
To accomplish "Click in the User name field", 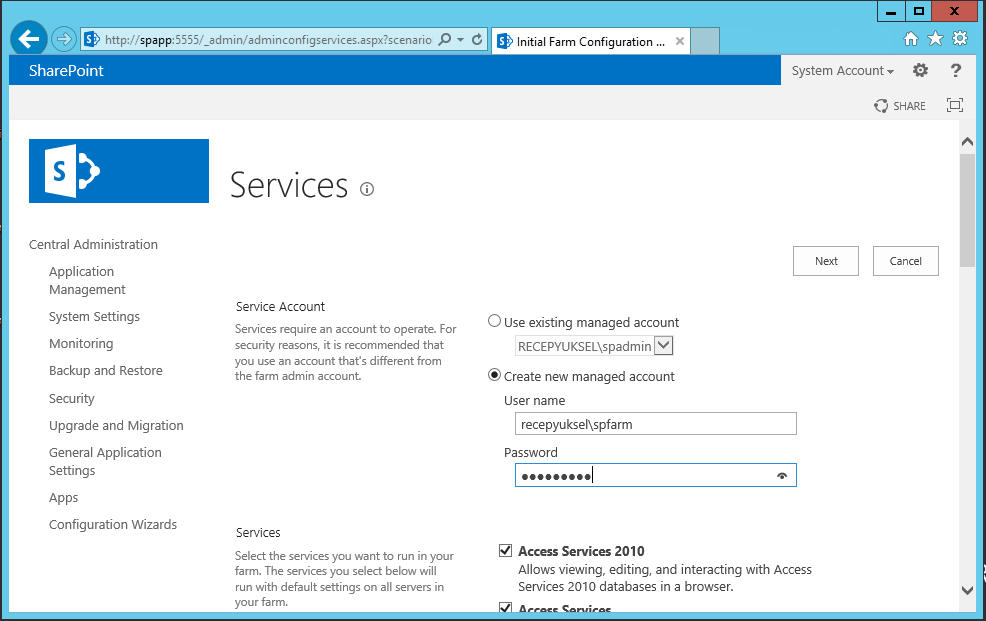I will pos(656,424).
